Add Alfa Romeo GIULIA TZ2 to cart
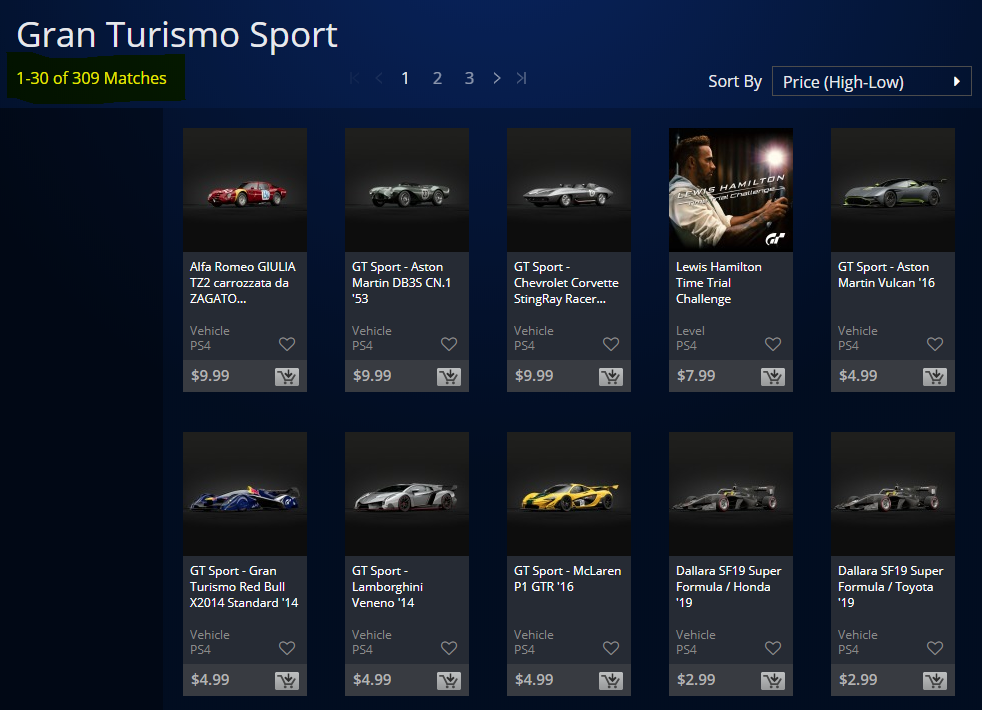982x710 pixels. (x=286, y=377)
